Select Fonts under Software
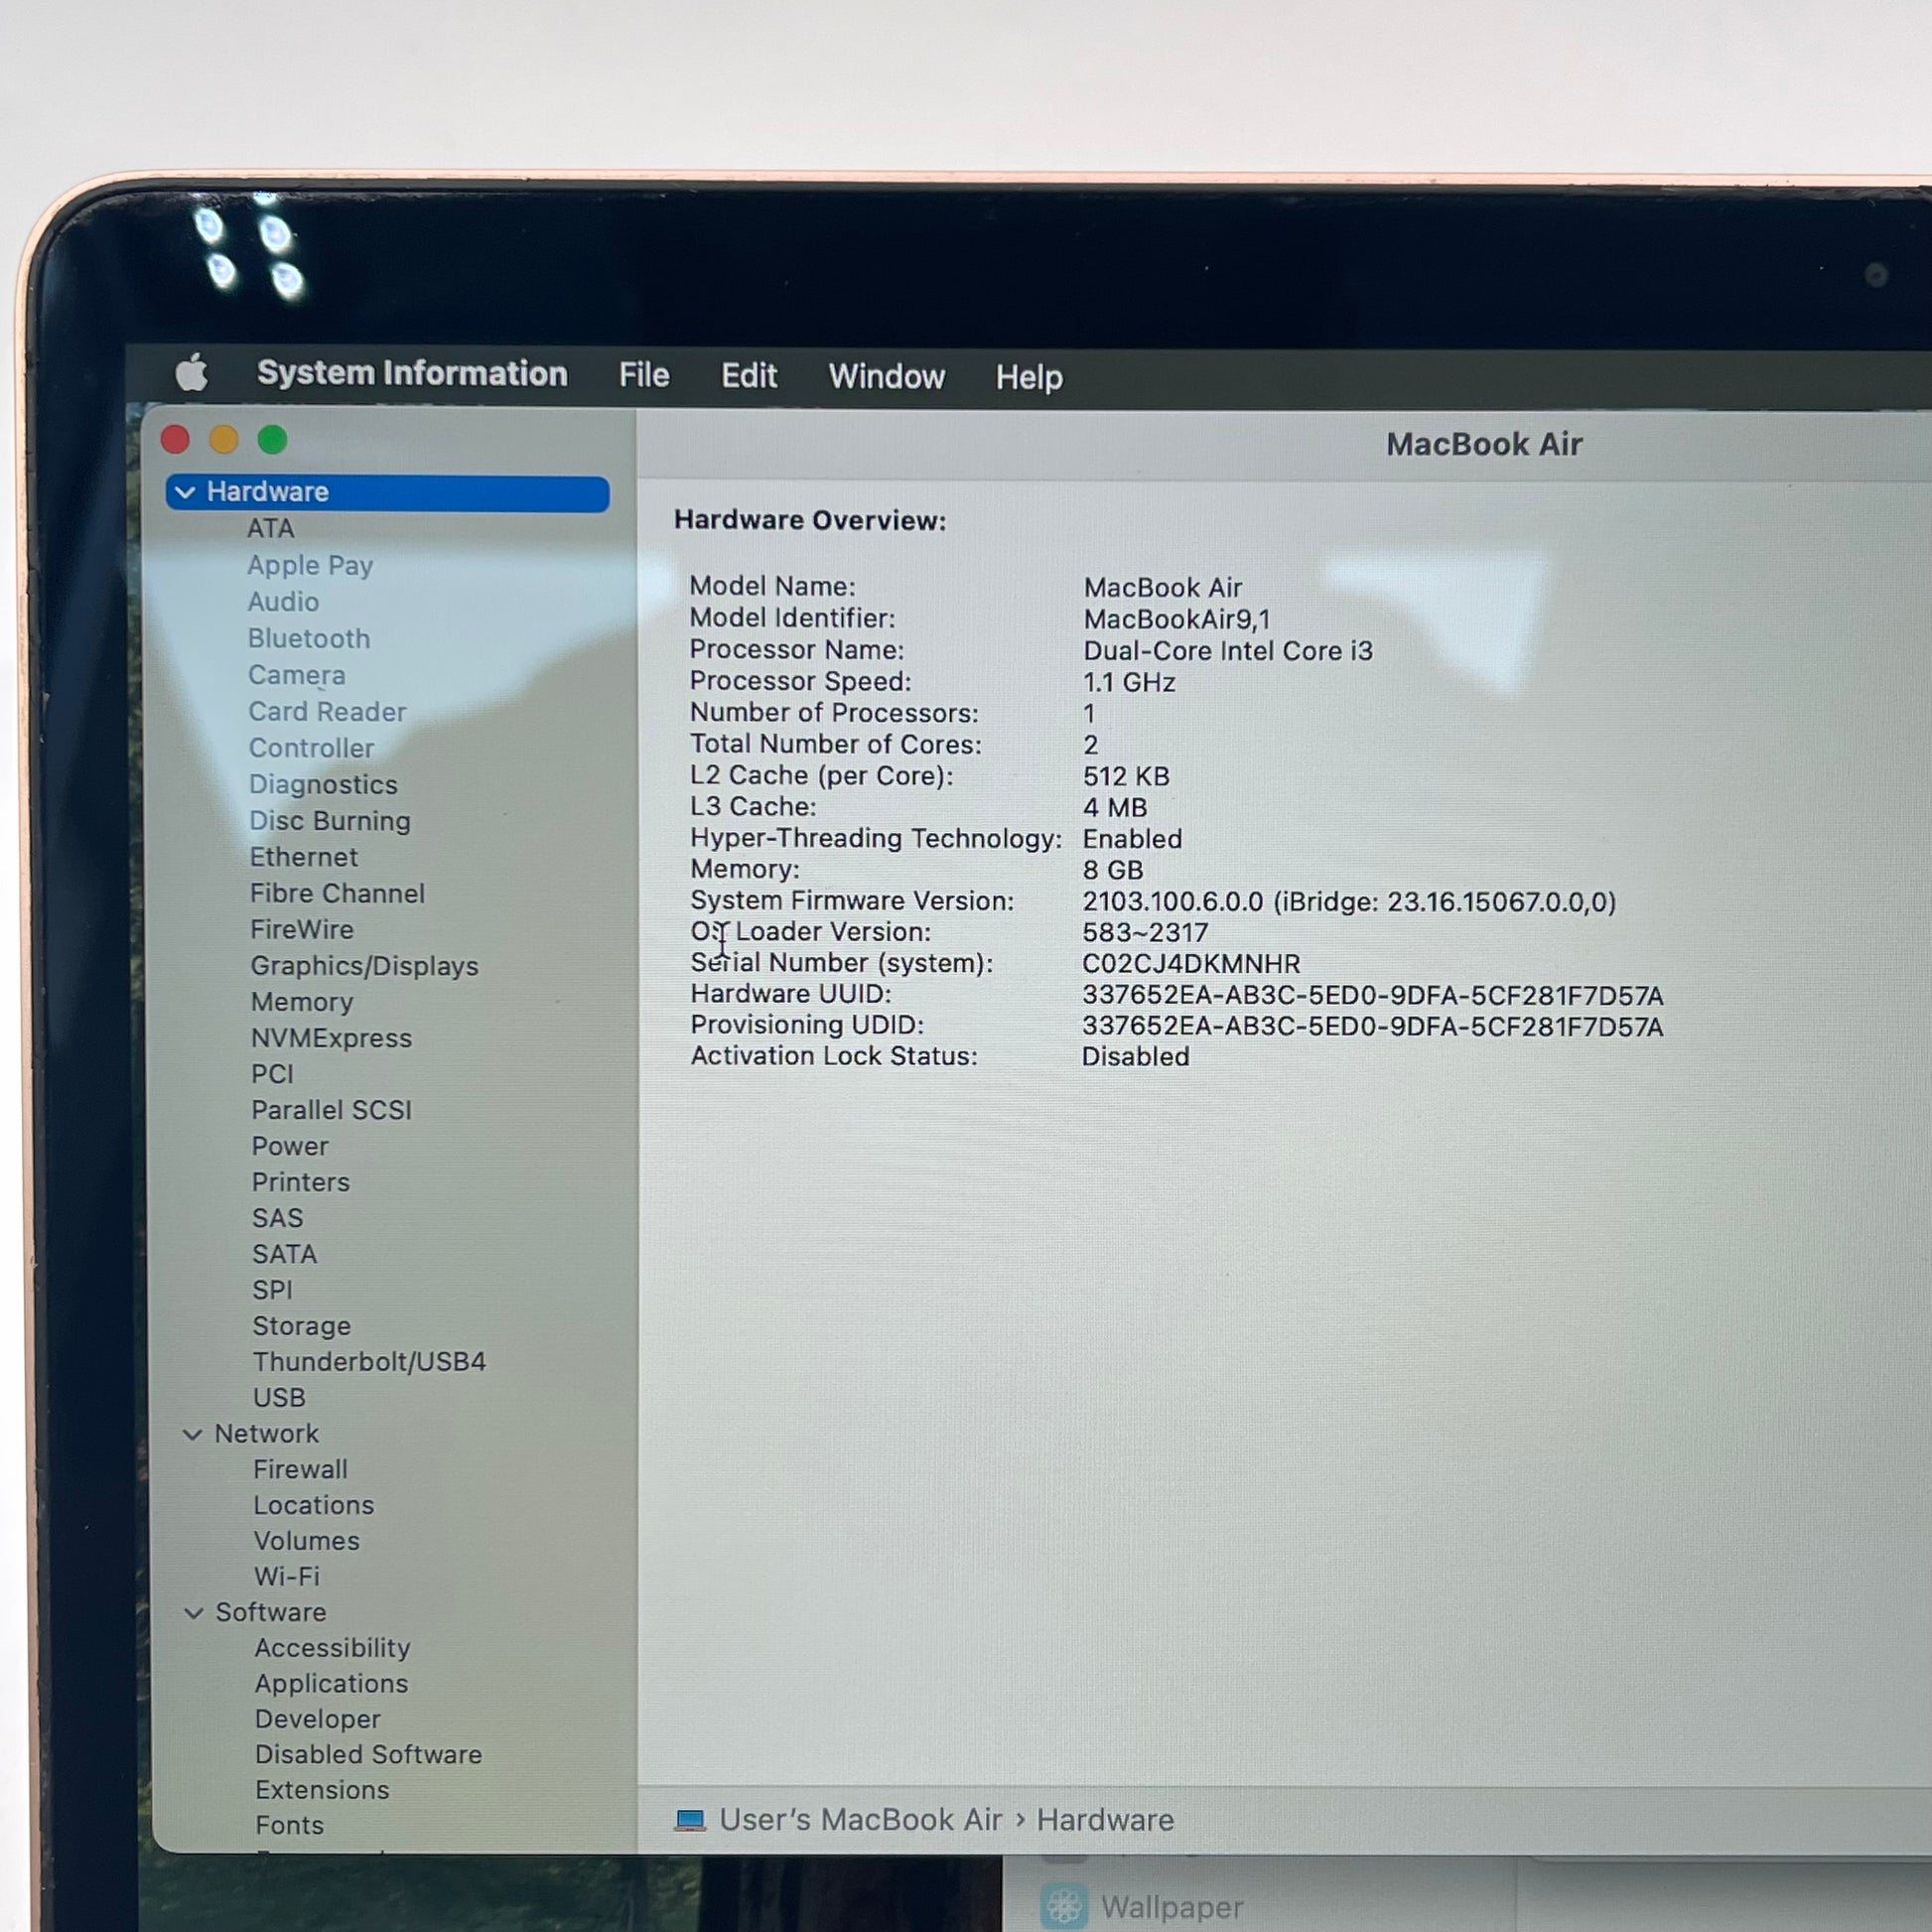Viewport: 1932px width, 1932px height. click(289, 1826)
